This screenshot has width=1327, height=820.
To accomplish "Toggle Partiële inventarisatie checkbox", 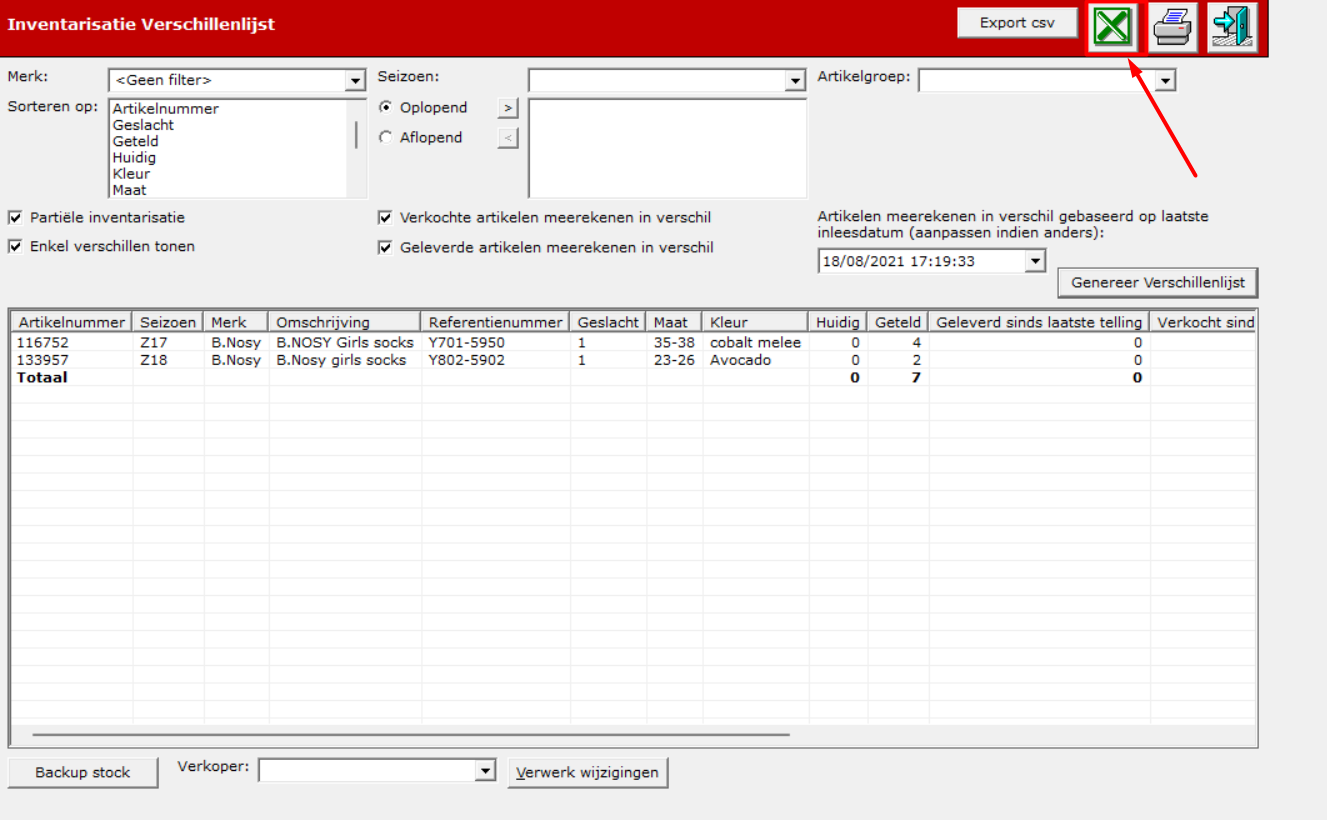I will point(15,217).
